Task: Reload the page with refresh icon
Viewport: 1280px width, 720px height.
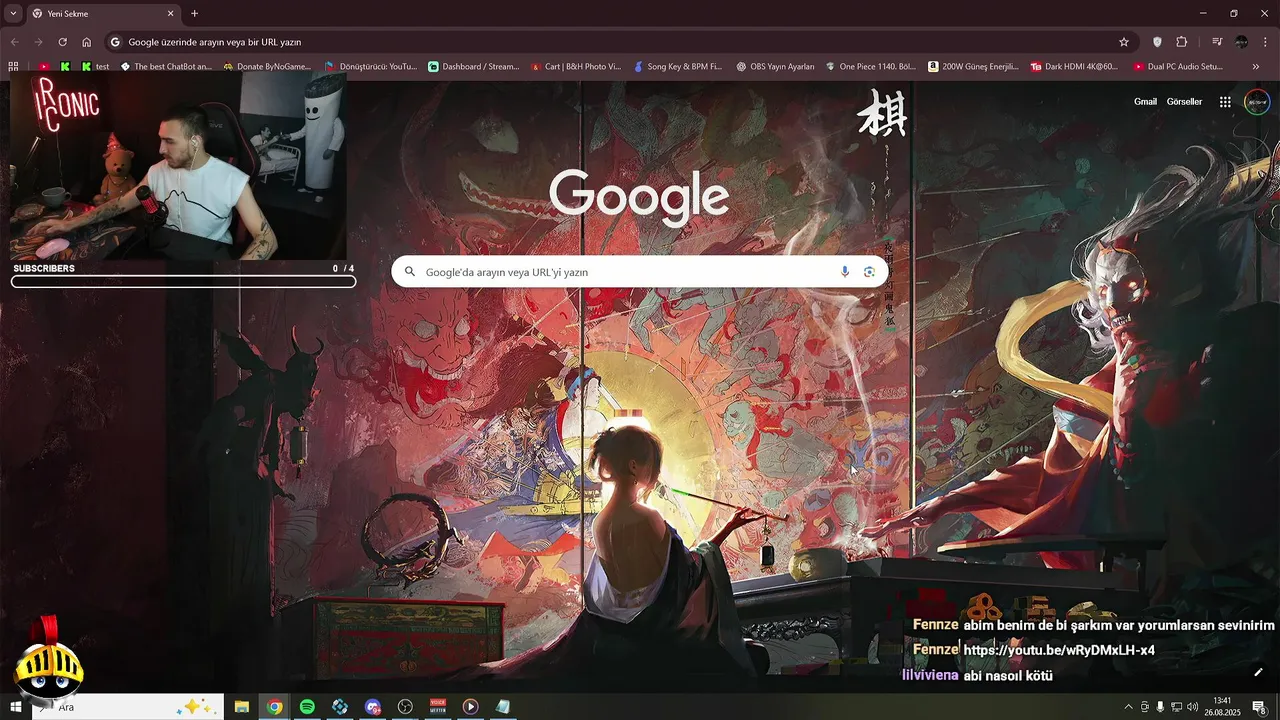Action: coord(62,42)
